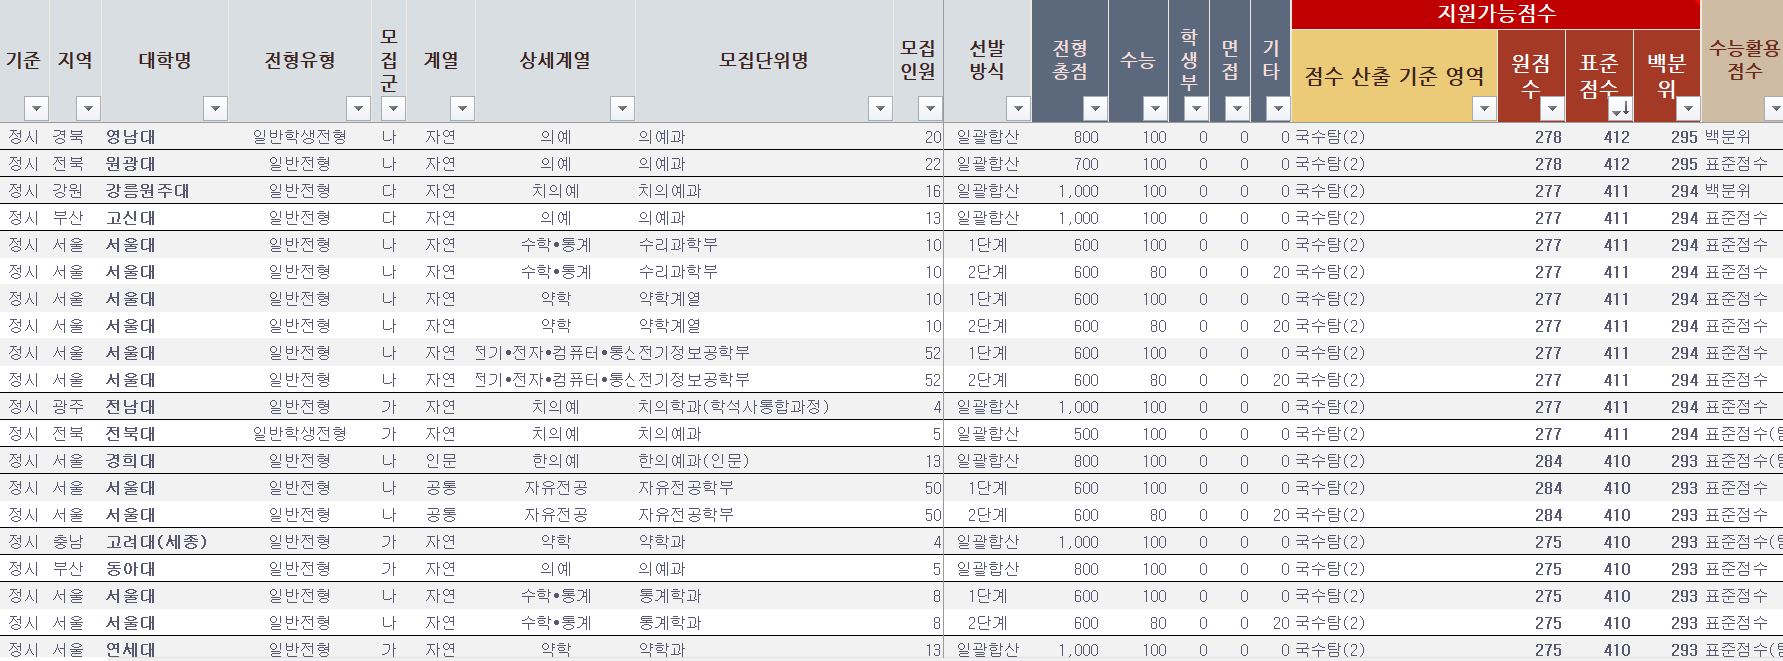
Task: Open the 기타 column filter dropdown
Action: coord(1277,108)
